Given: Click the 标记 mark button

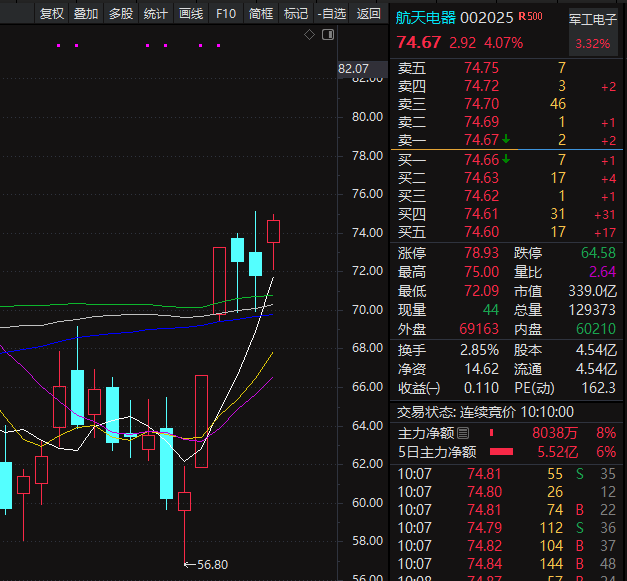Looking at the screenshot, I should click(x=296, y=14).
